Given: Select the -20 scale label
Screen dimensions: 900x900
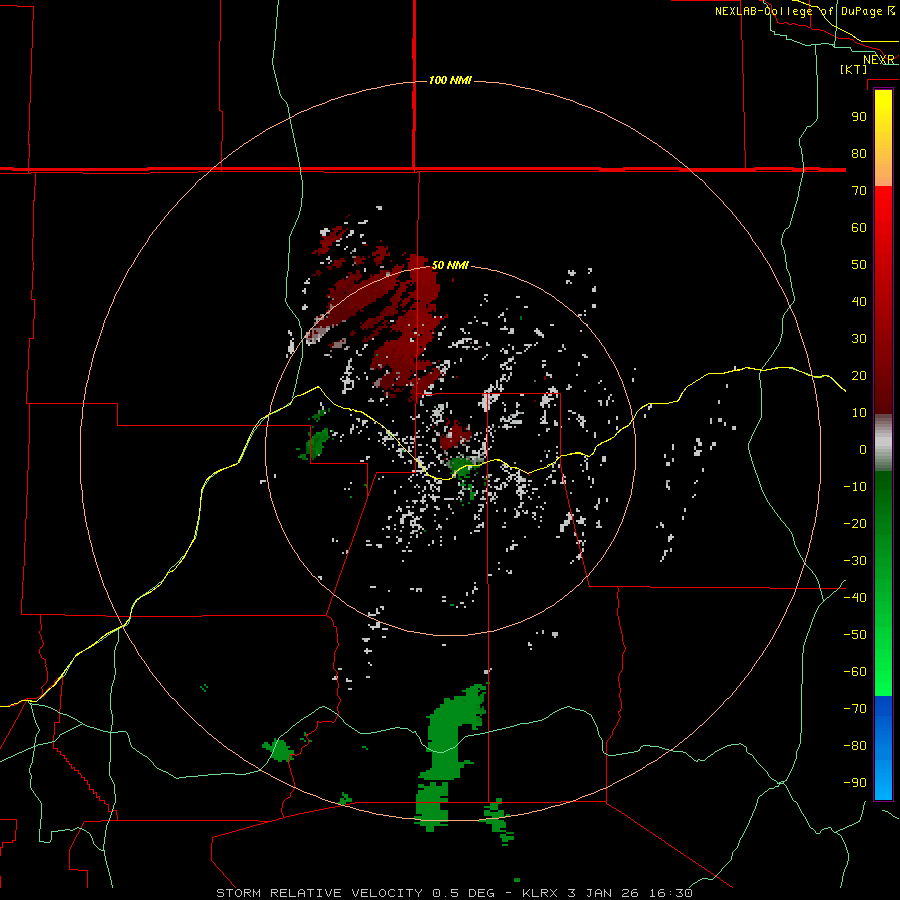Looking at the screenshot, I should point(855,523).
